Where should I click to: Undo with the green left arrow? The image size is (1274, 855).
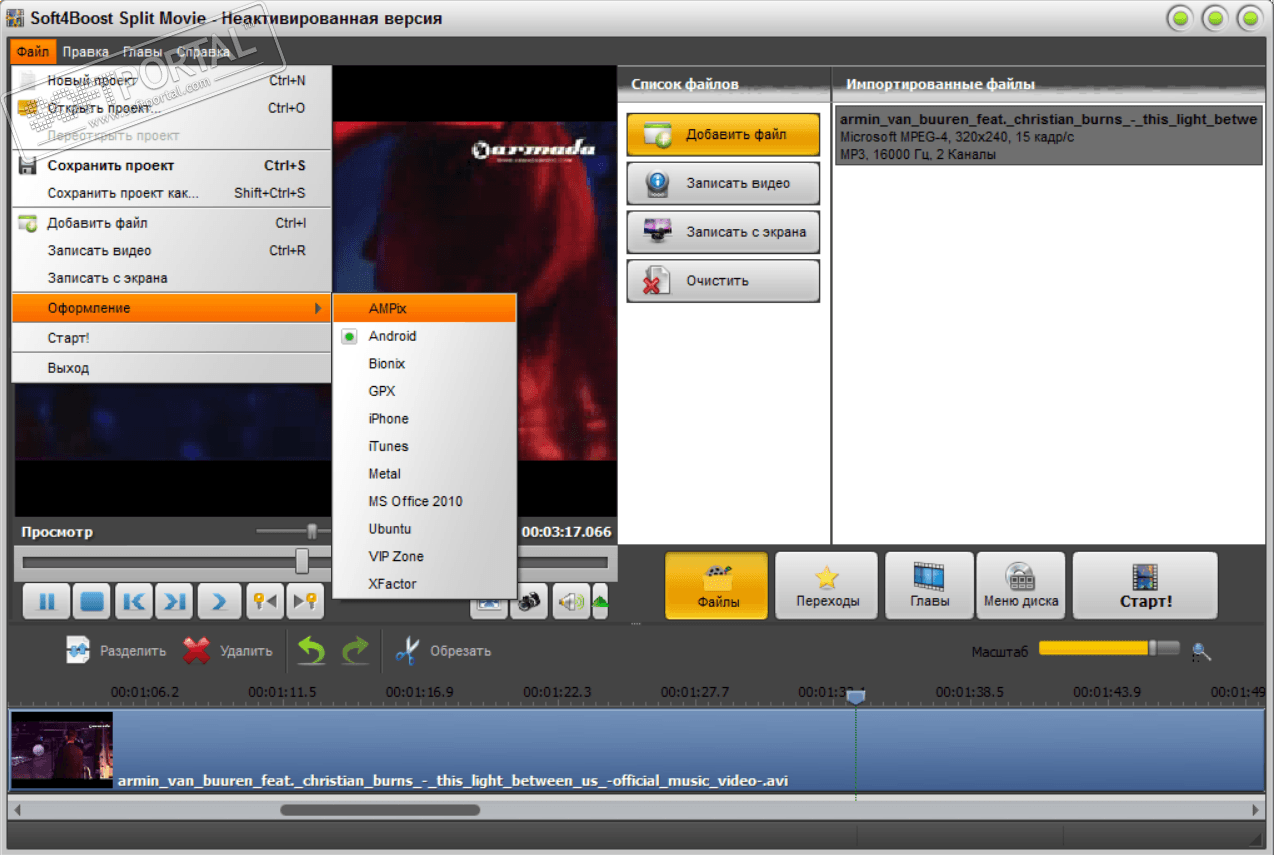click(x=312, y=651)
